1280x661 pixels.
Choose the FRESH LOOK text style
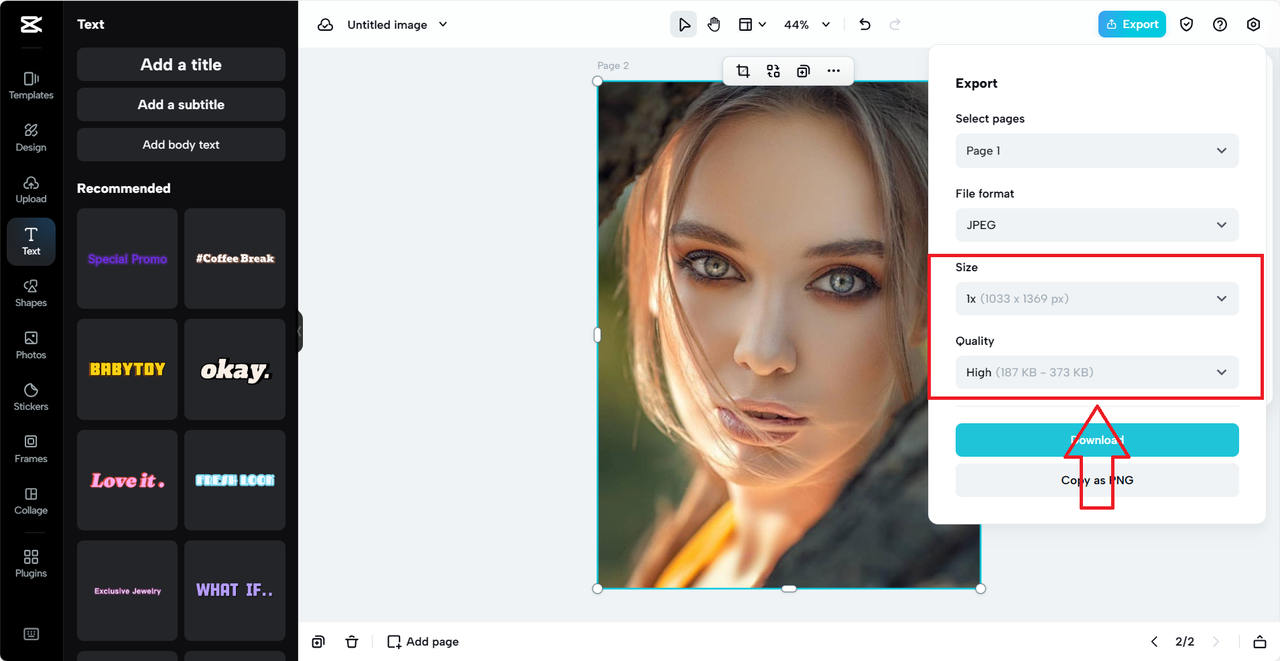pos(235,481)
